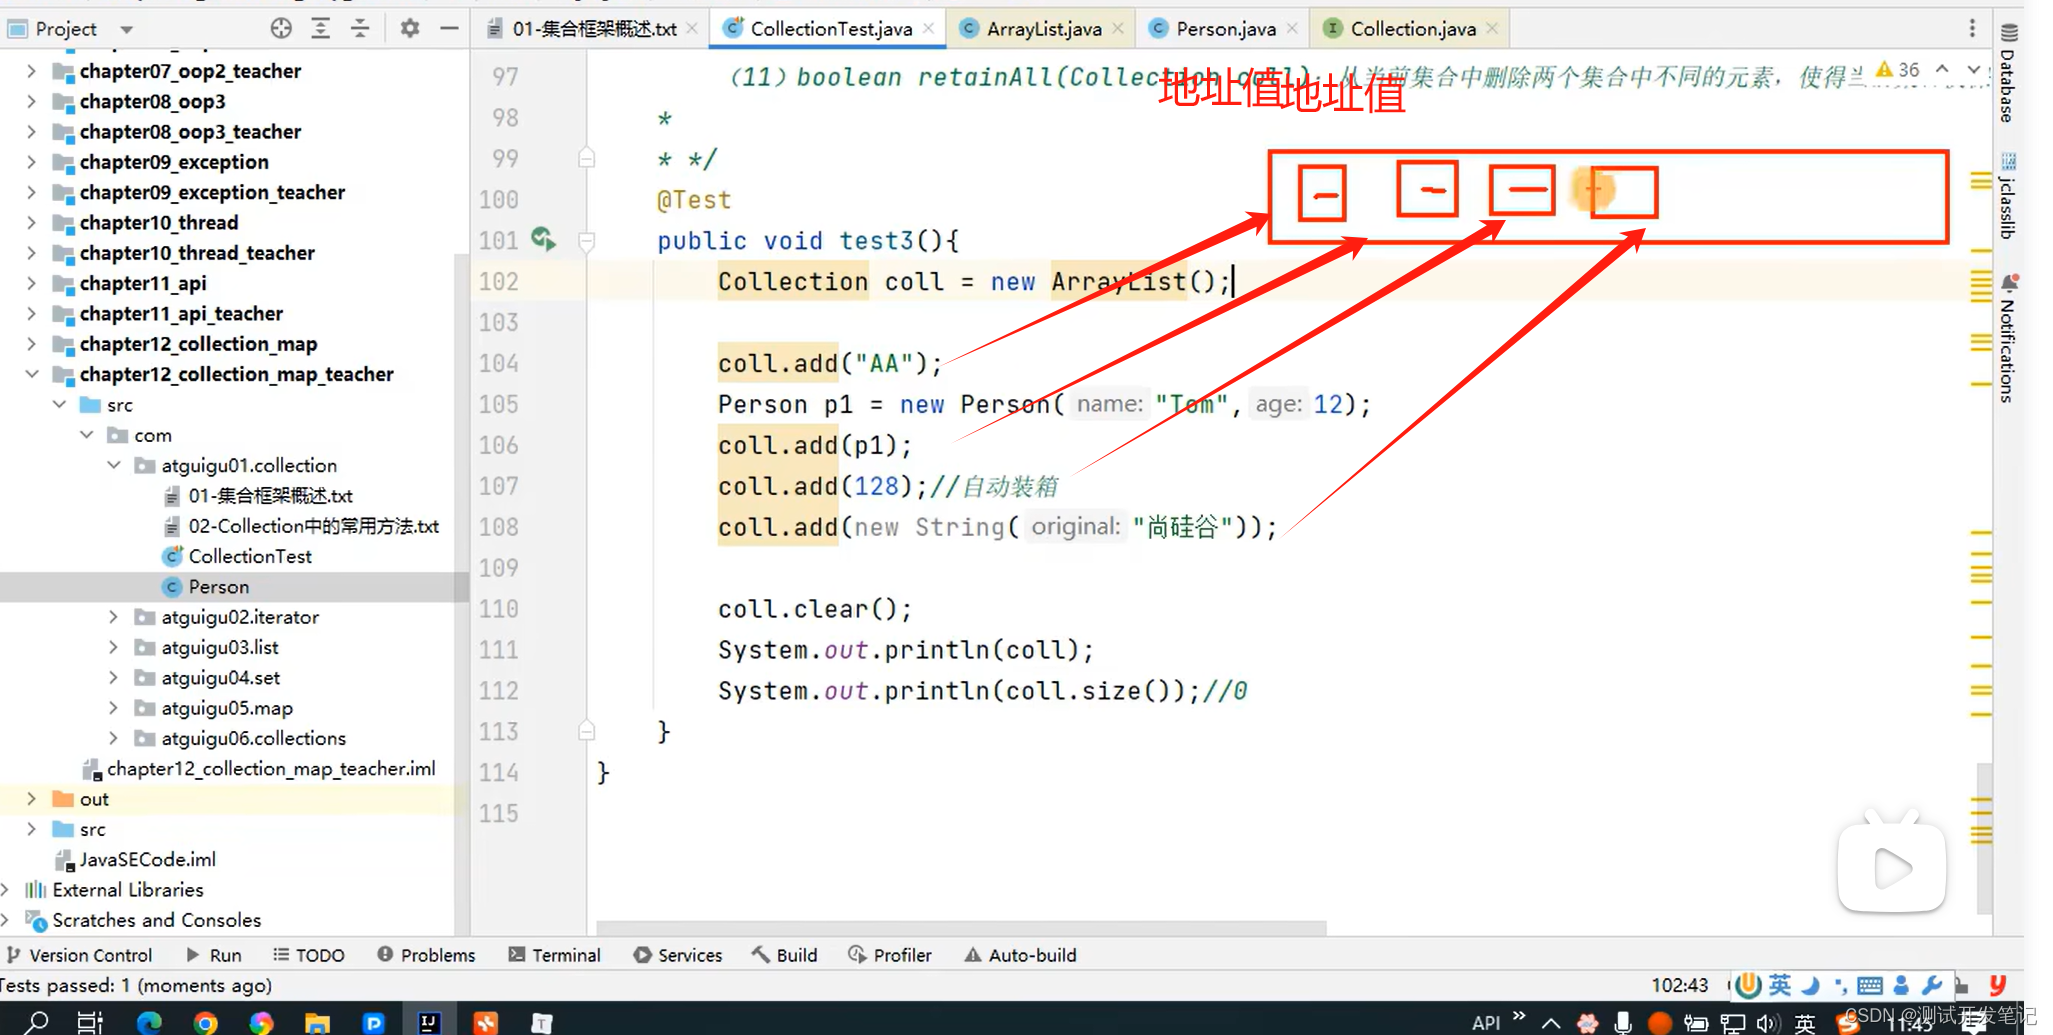Open Microsoft Edge from taskbar
This screenshot has height=1035, width=2053.
tap(149, 1022)
